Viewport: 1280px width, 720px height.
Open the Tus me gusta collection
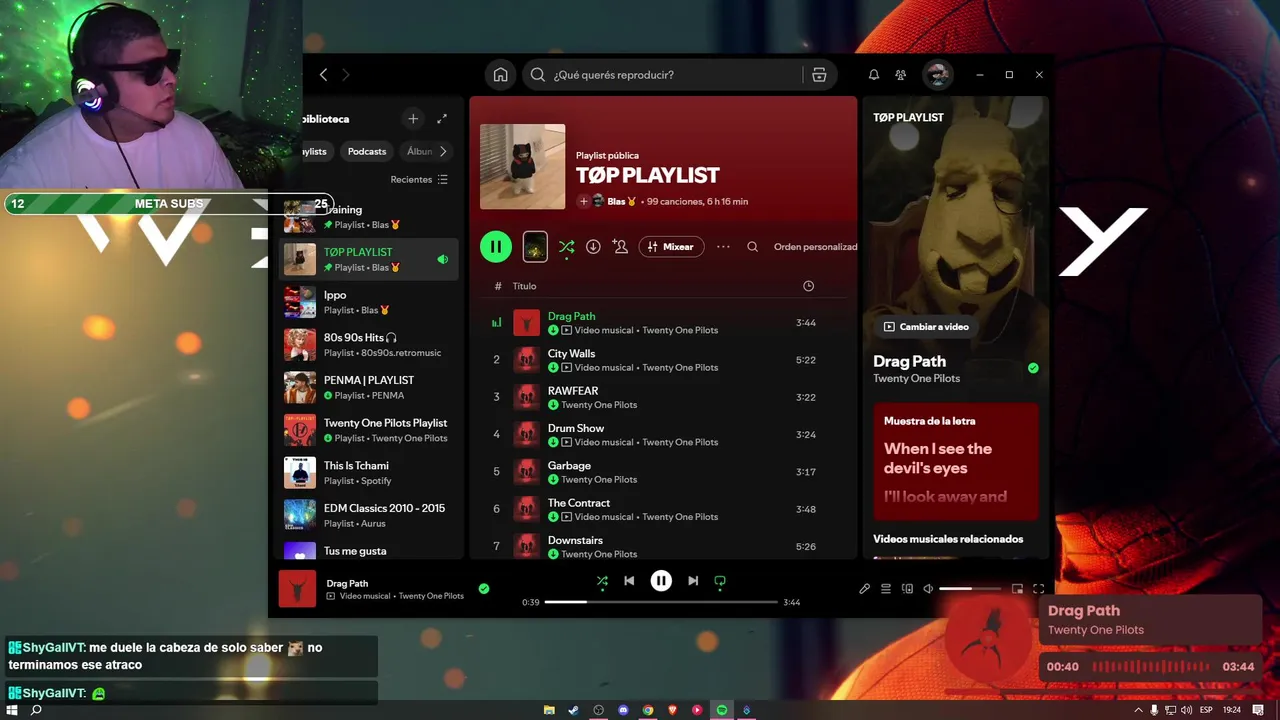pos(369,550)
